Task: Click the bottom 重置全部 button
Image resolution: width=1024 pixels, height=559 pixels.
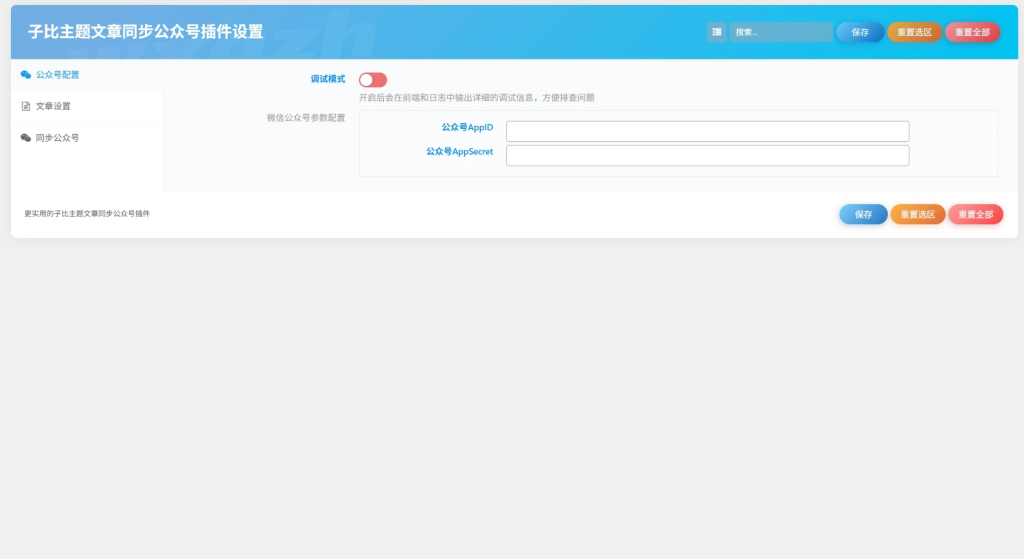Action: pyautogui.click(x=976, y=214)
